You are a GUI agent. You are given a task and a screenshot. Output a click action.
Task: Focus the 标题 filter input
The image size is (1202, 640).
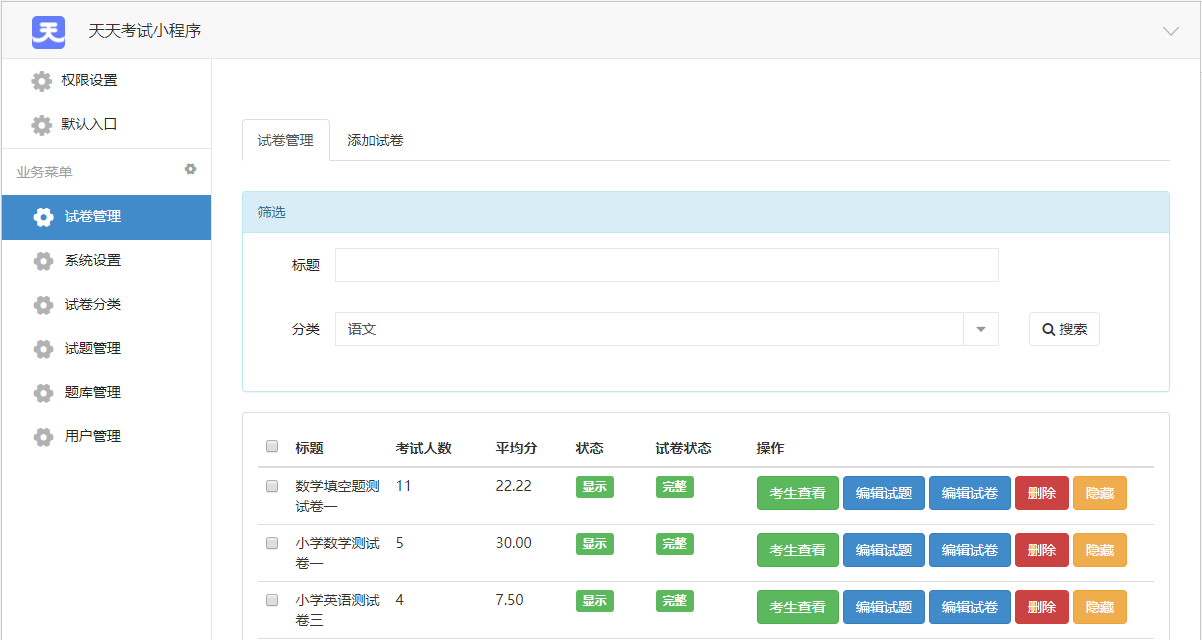point(666,265)
